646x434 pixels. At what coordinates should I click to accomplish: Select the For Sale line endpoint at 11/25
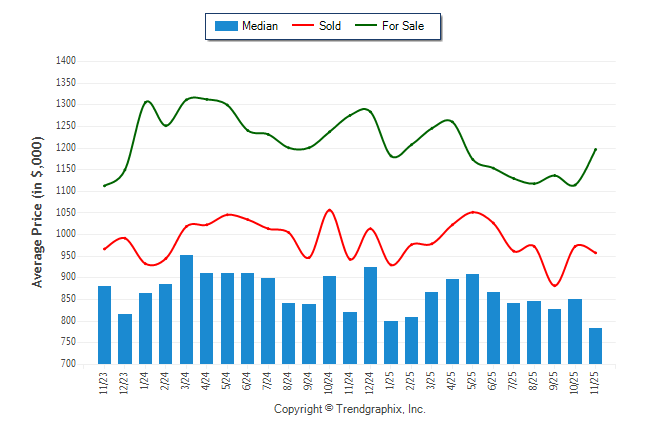[596, 149]
